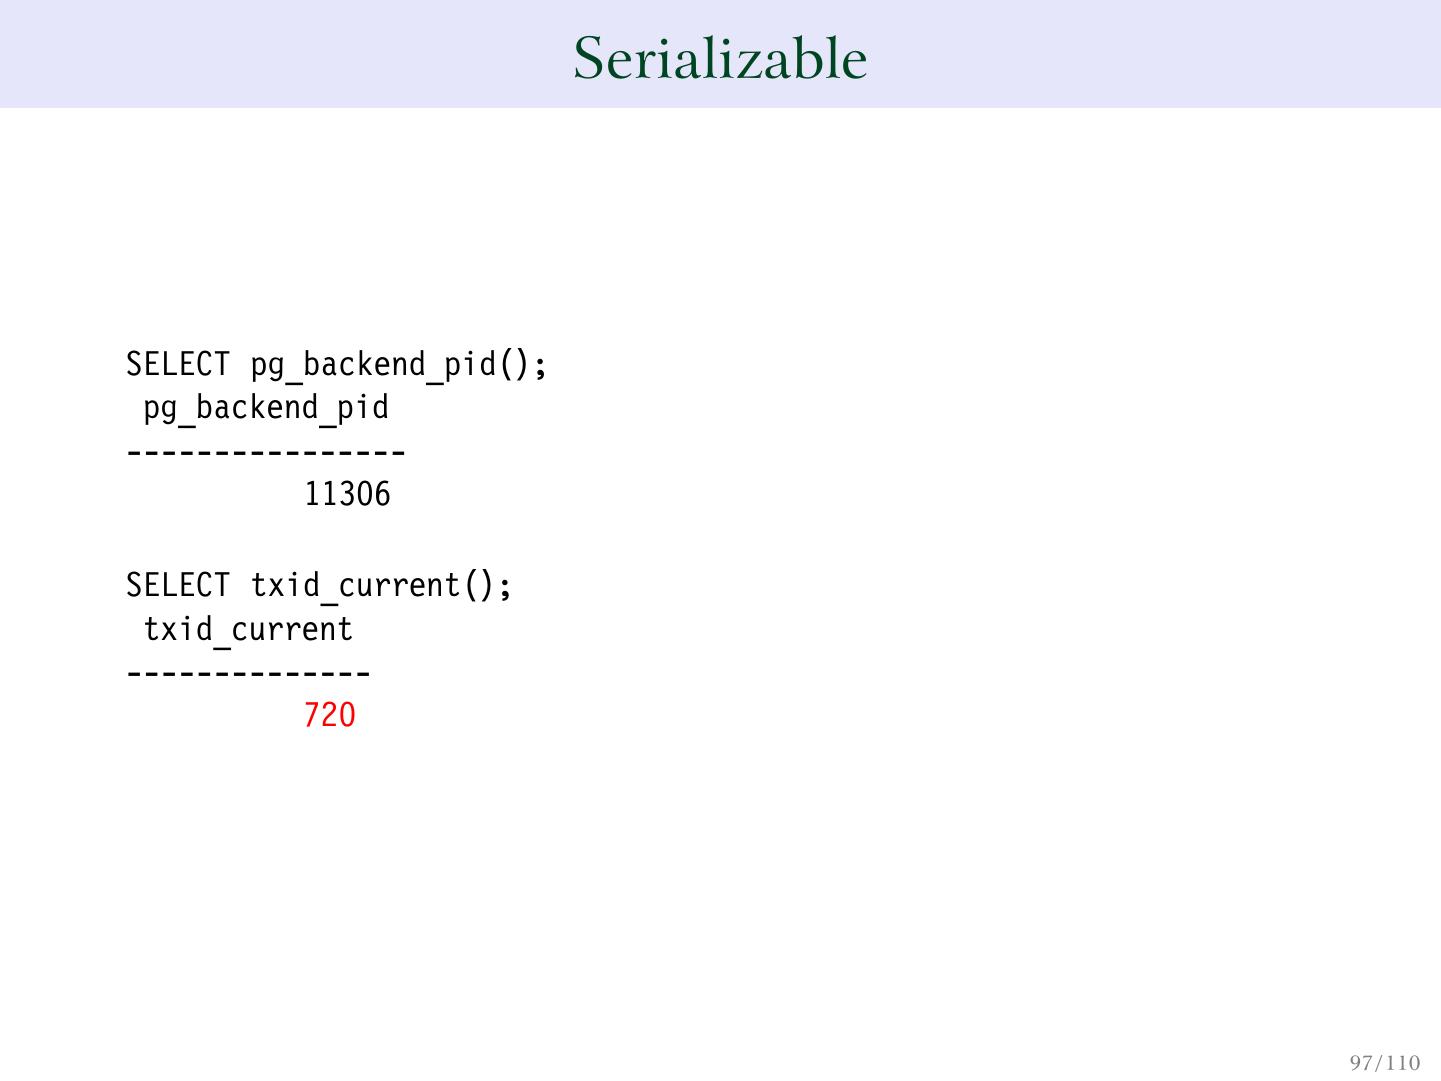Click SELECT keyword in the txid_current query
The image size is (1441, 1081).
178,585
